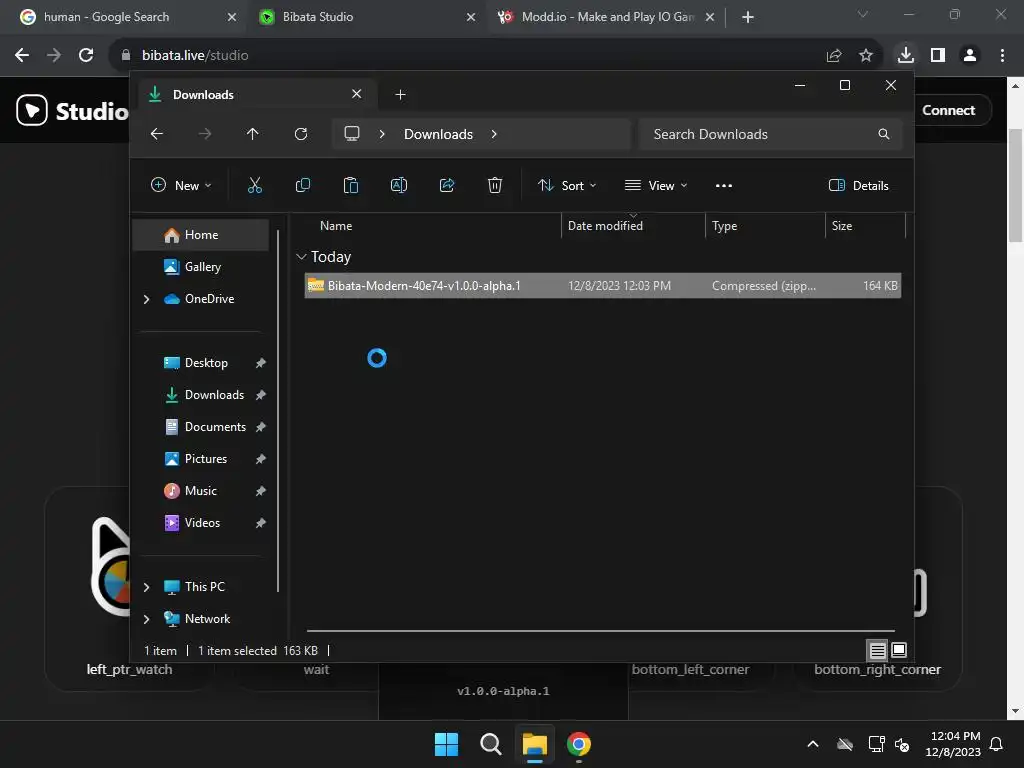Click the search magnifier in Search Downloads
This screenshot has height=768, width=1024.
(884, 134)
